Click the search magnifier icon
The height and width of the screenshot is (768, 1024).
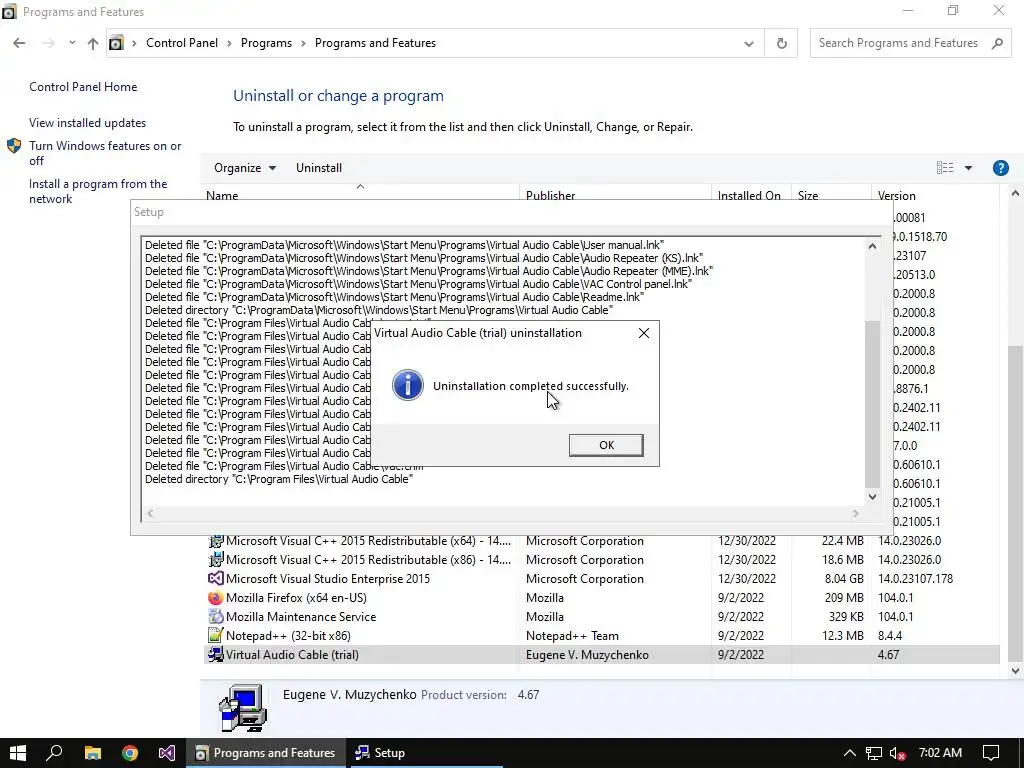click(x=997, y=43)
